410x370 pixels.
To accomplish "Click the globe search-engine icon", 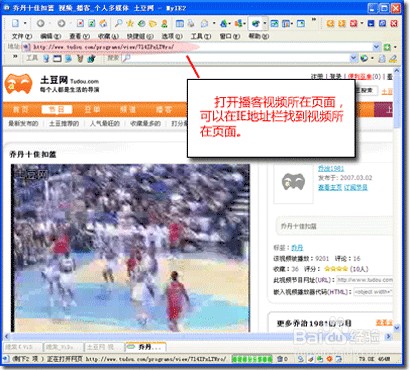I will point(364,59).
